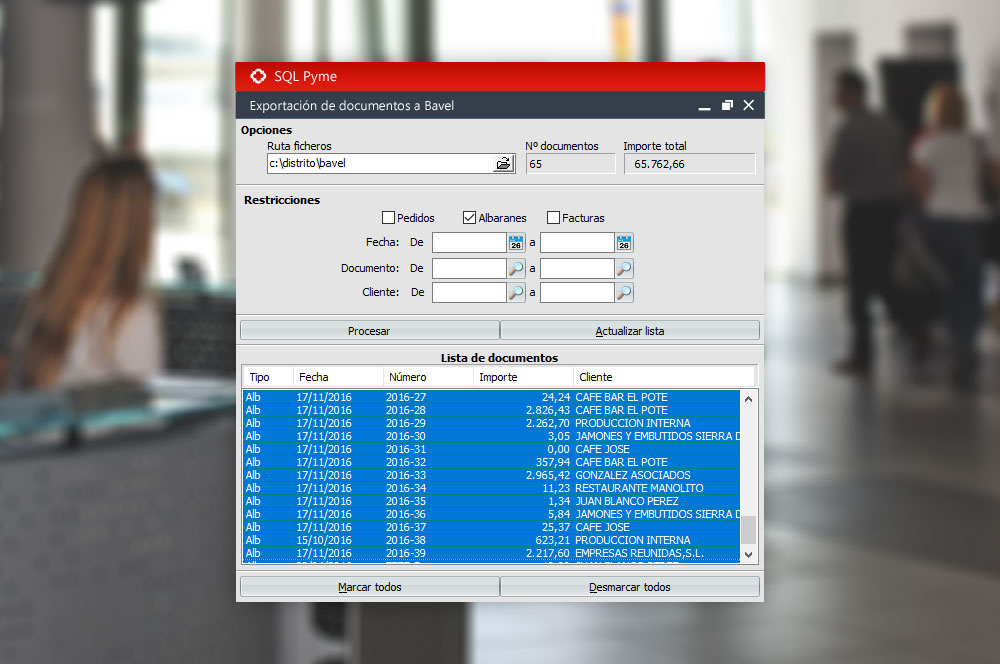Sort the list by Importe column header
The image size is (1000, 664).
498,377
